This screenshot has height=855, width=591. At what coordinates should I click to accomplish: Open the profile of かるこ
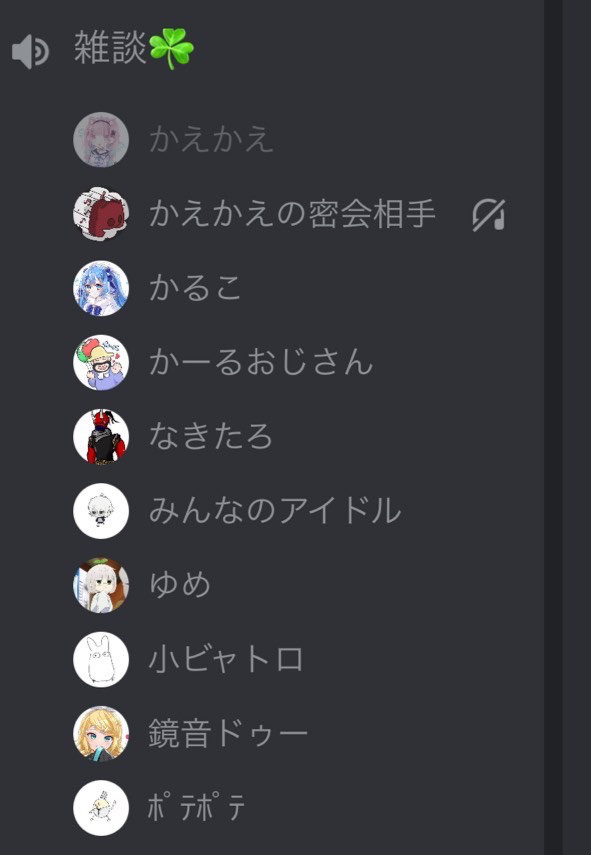(x=195, y=288)
